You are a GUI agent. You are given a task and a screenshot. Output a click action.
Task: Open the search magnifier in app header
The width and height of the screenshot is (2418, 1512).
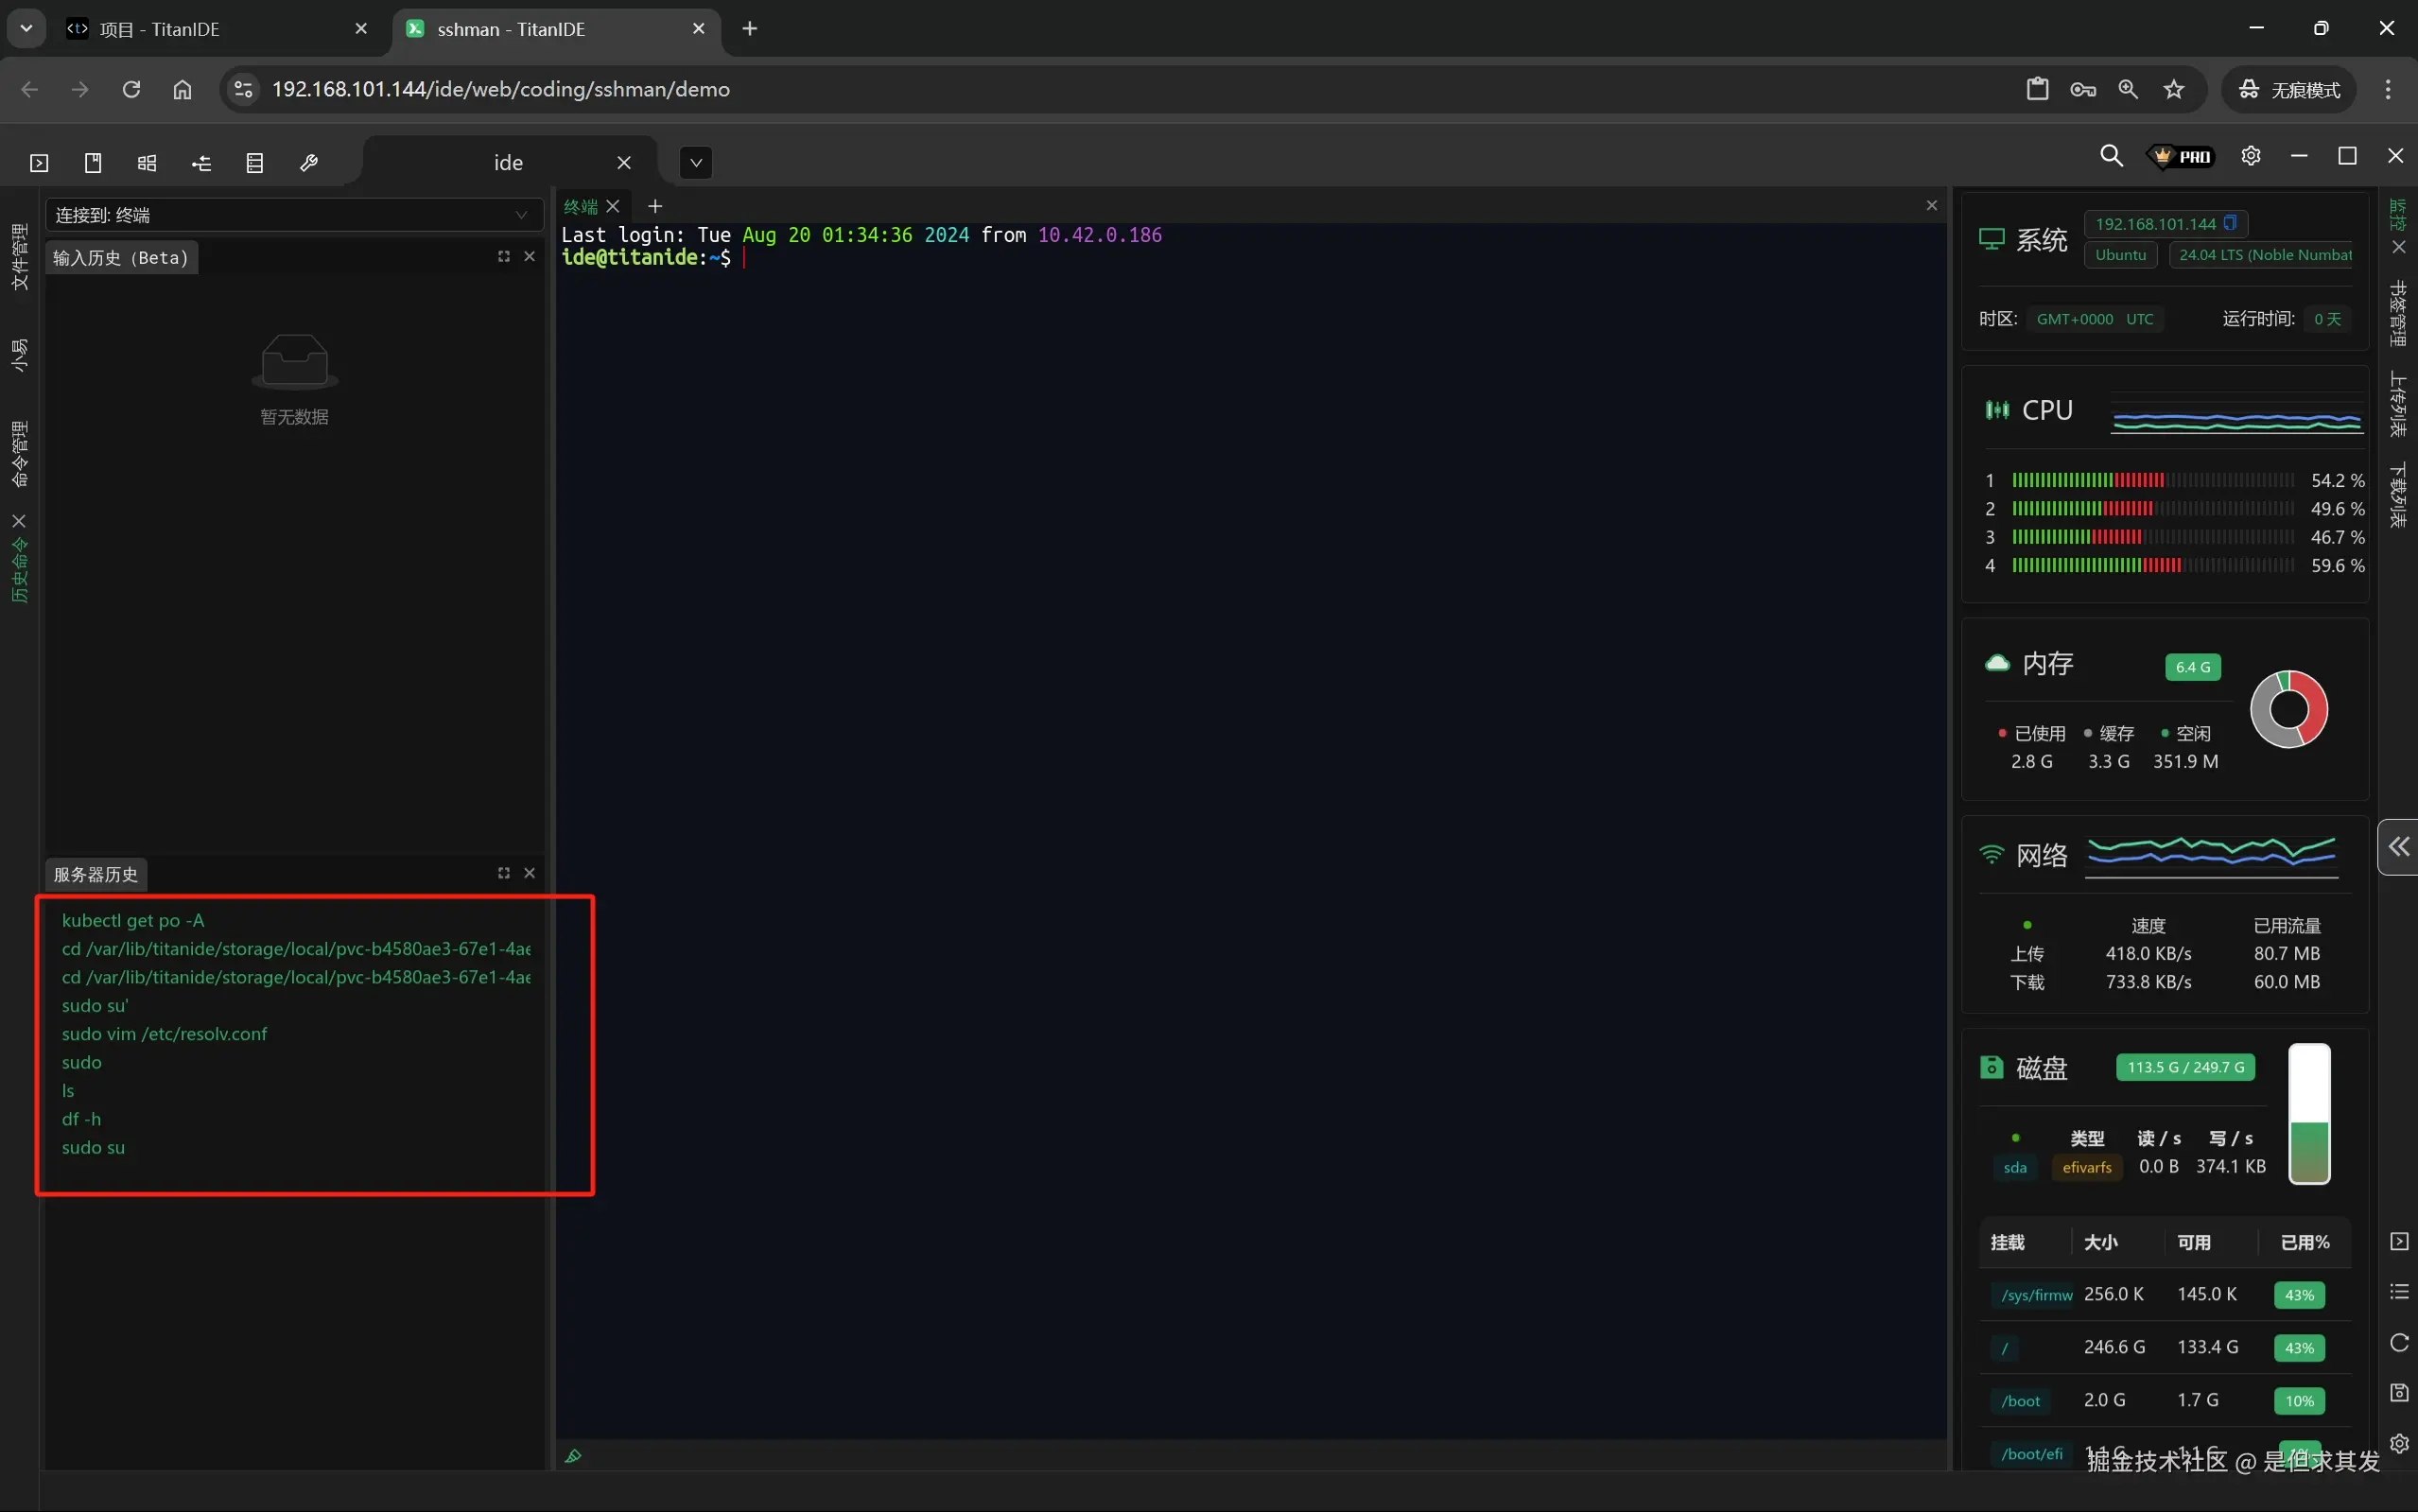[2110, 156]
